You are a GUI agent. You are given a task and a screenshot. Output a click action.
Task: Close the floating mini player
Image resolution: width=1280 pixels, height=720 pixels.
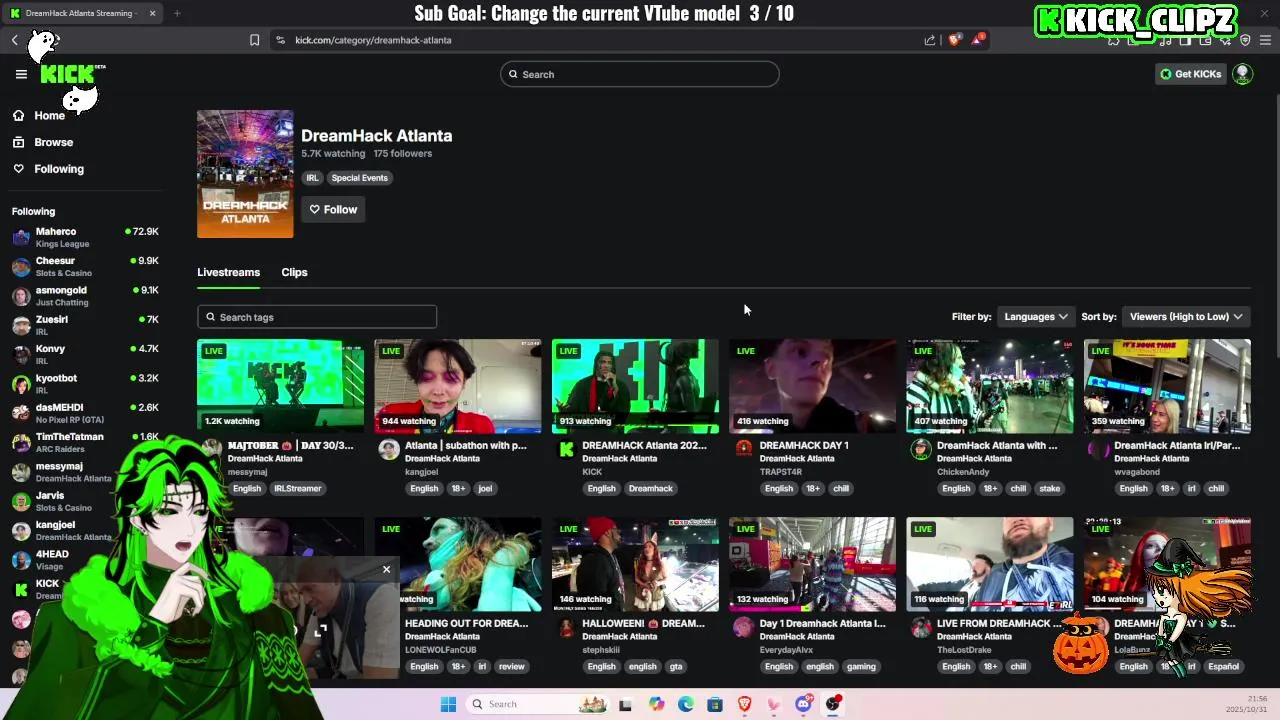386,569
